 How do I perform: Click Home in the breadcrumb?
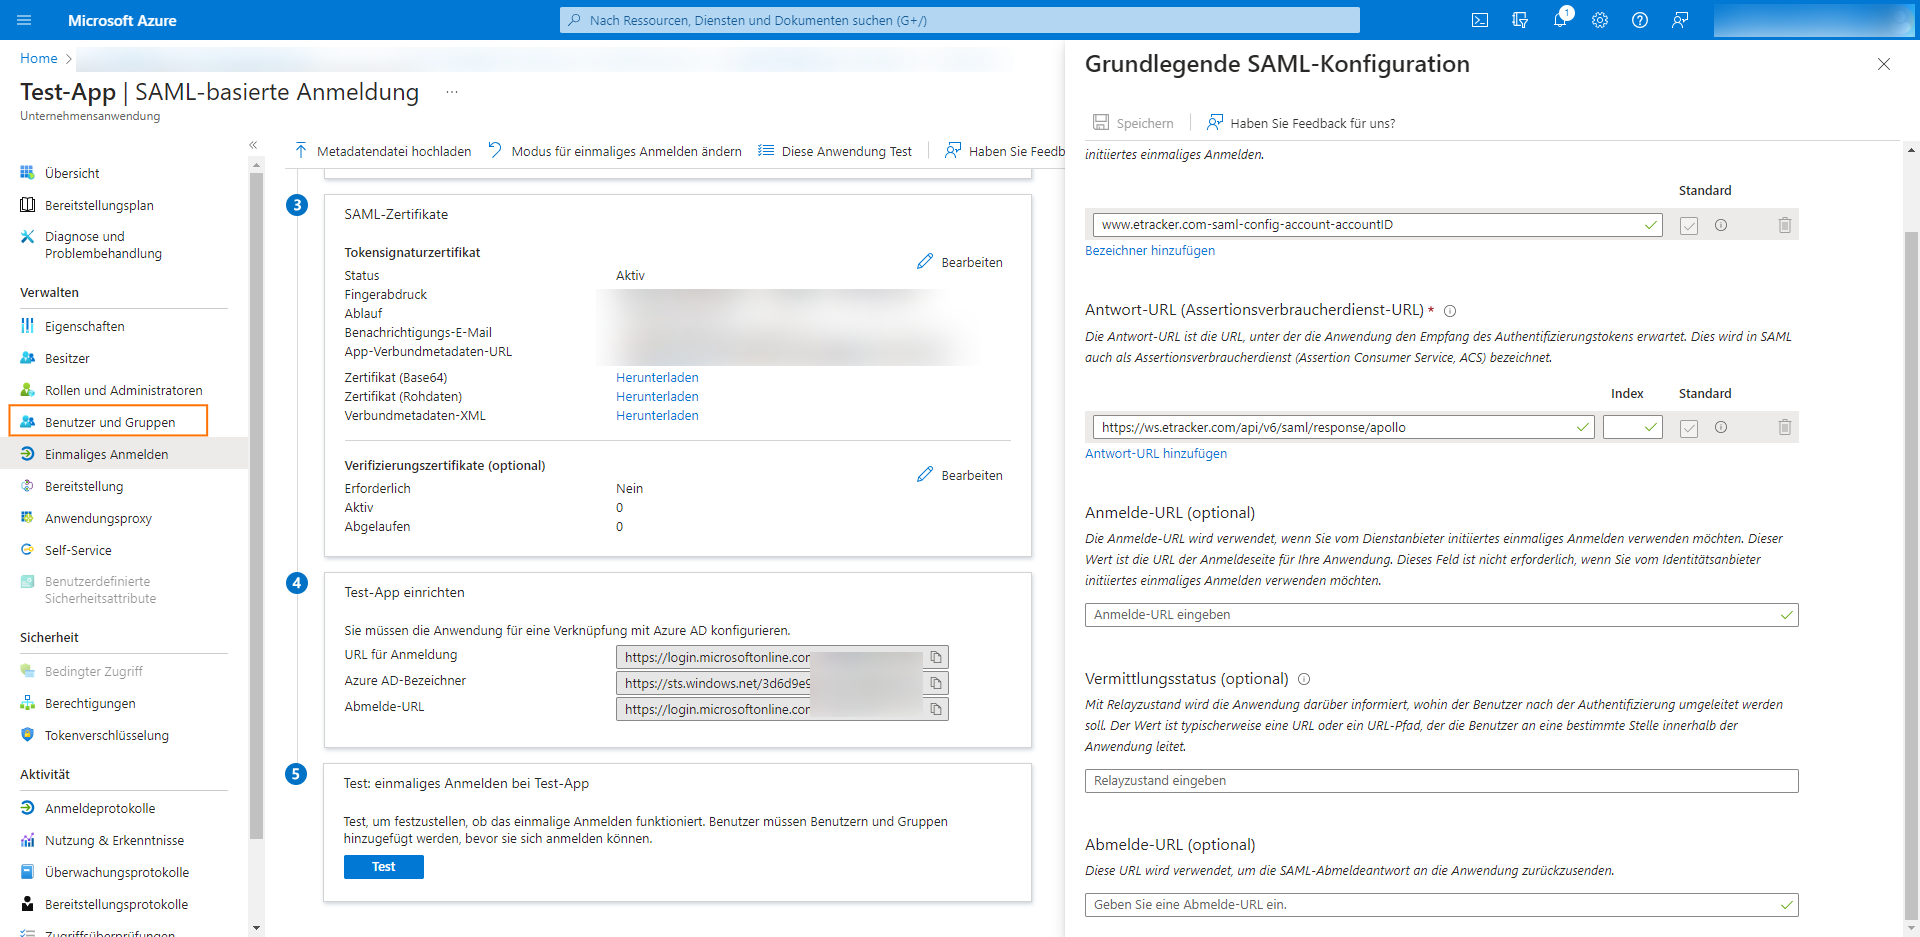tap(39, 59)
